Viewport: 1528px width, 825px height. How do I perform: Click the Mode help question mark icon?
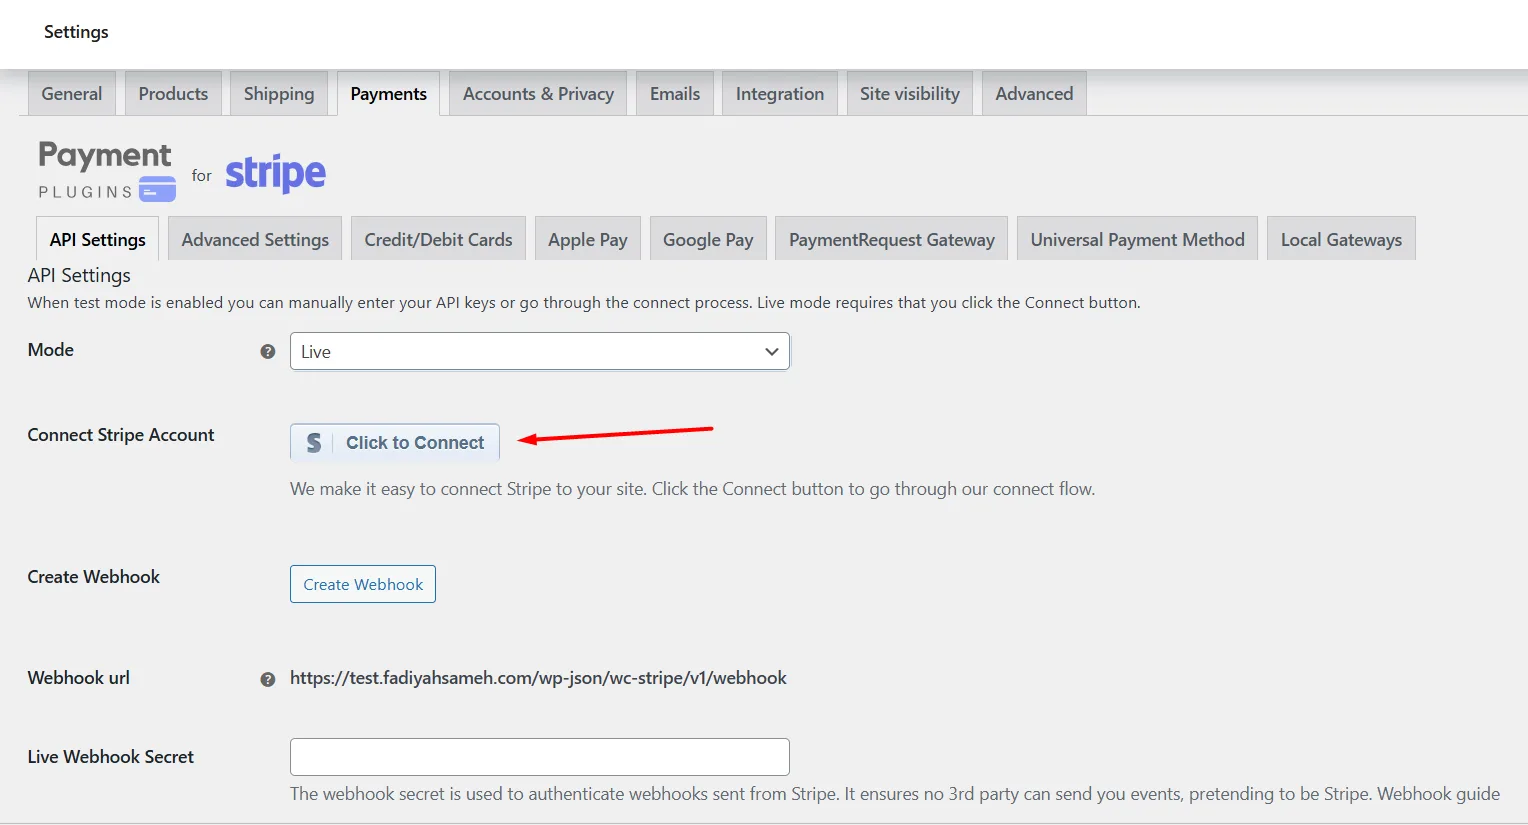click(x=268, y=352)
